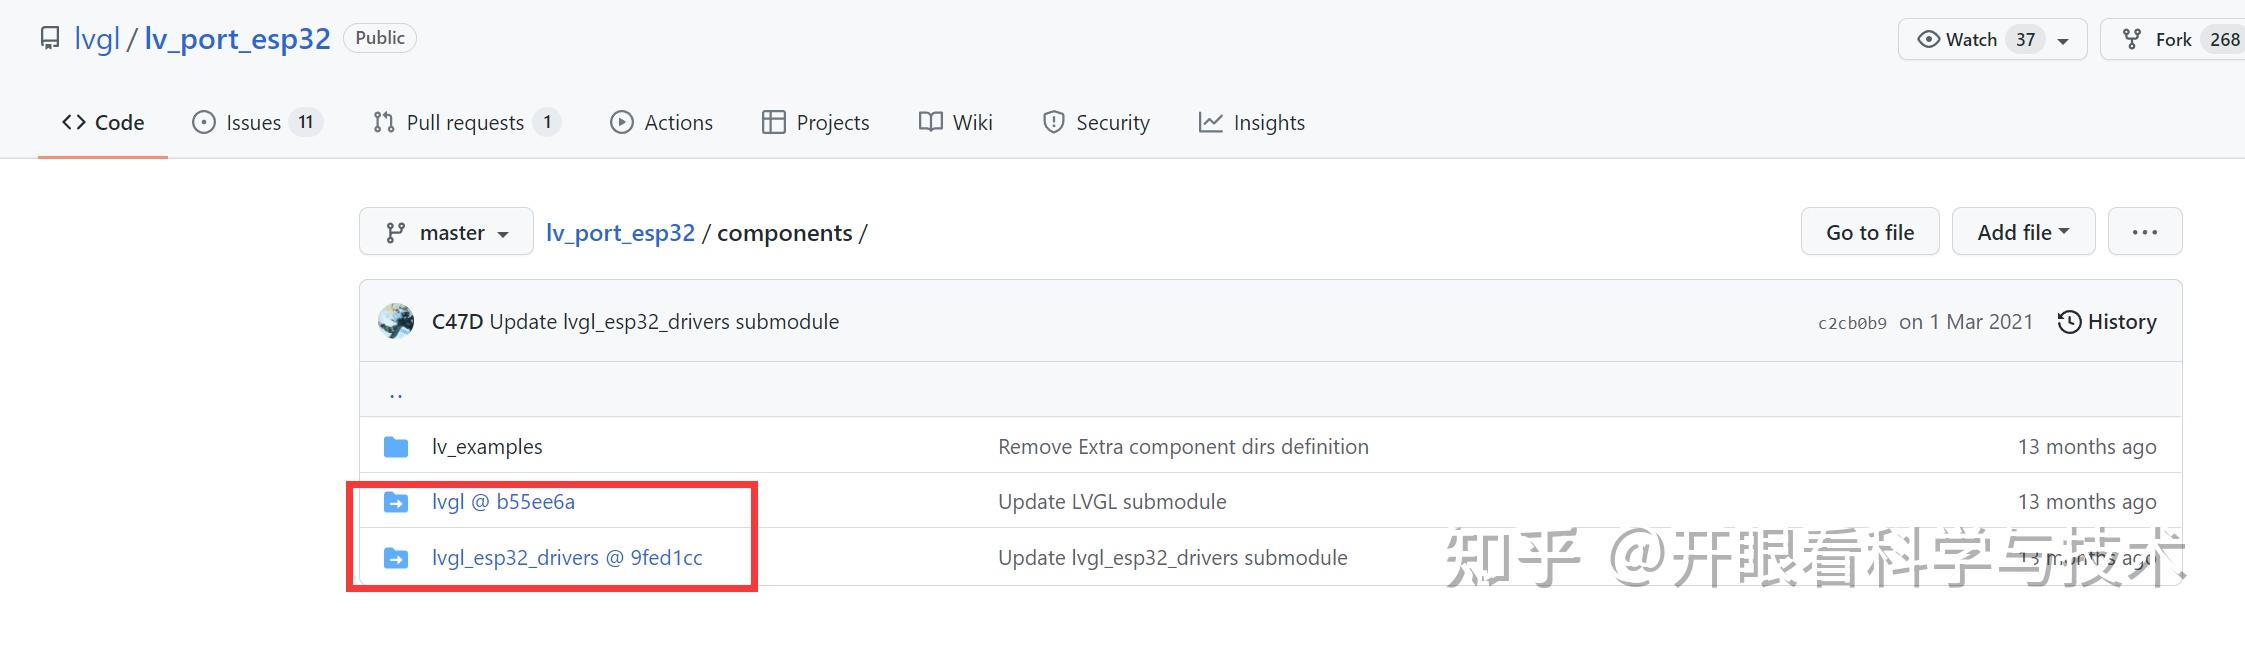The width and height of the screenshot is (2245, 648).
Task: Click the commit hash c2cb0b9
Action: click(1852, 323)
